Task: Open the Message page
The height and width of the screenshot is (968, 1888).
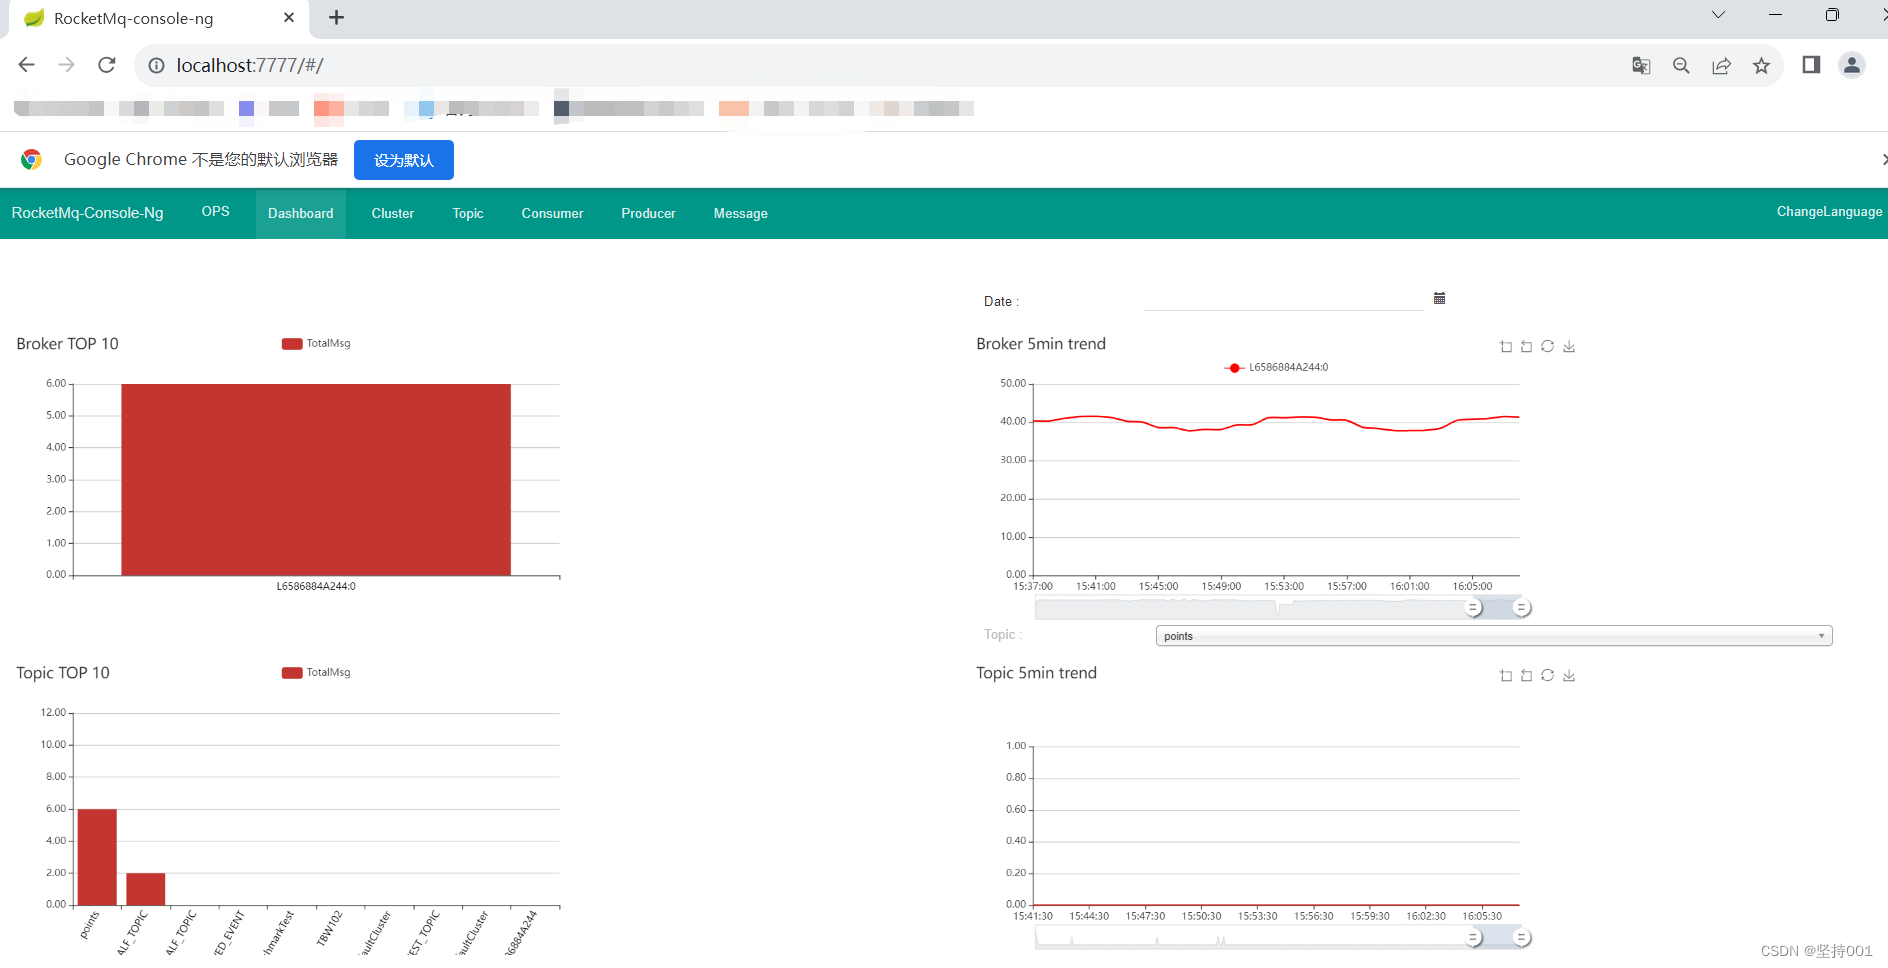Action: (x=741, y=213)
